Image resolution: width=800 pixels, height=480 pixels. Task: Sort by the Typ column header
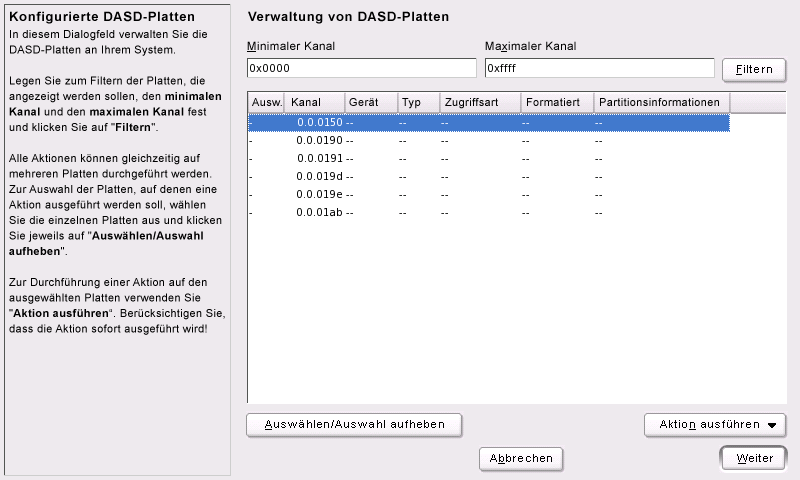point(418,102)
